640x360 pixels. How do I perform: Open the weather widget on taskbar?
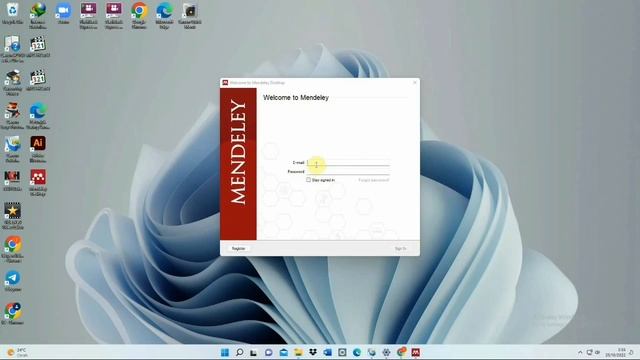[18, 352]
